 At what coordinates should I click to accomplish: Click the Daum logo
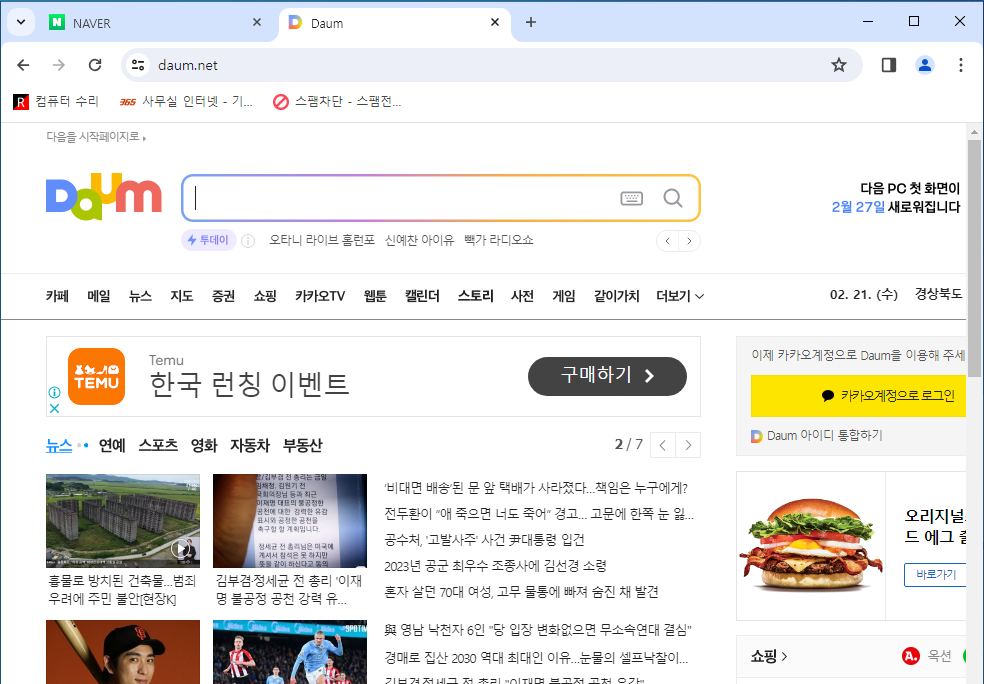(104, 197)
